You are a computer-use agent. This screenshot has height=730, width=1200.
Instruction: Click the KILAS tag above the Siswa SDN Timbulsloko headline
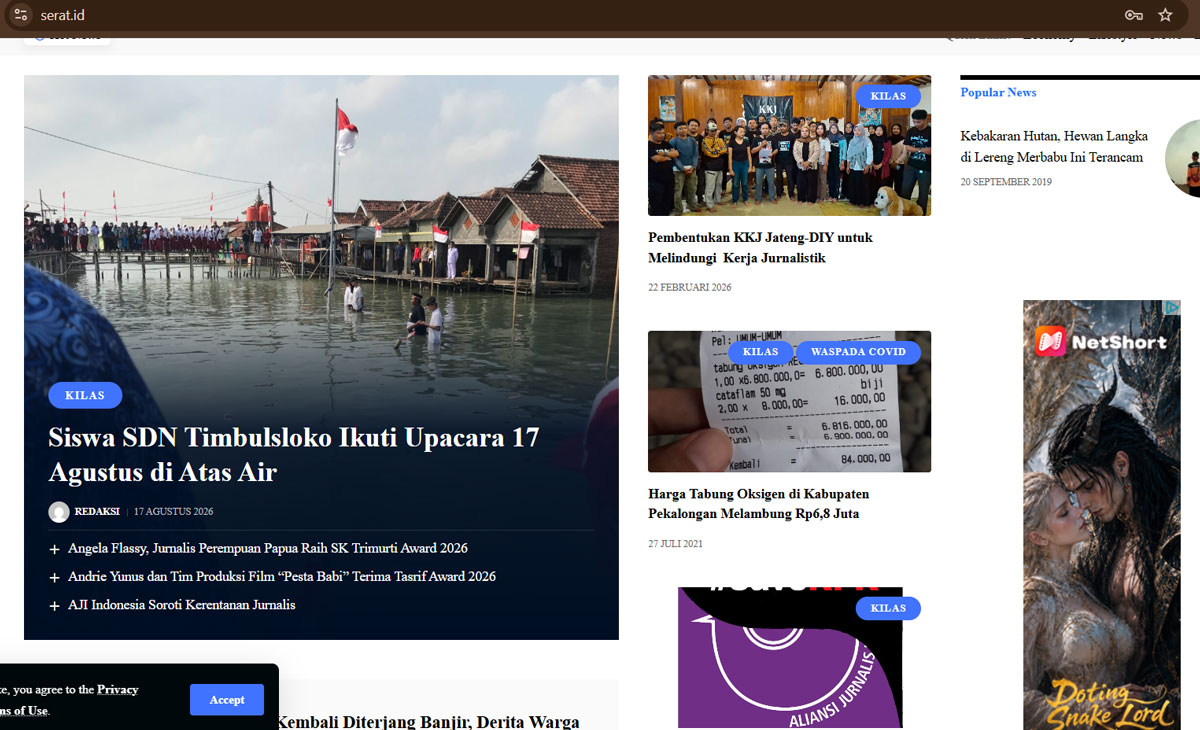85,395
